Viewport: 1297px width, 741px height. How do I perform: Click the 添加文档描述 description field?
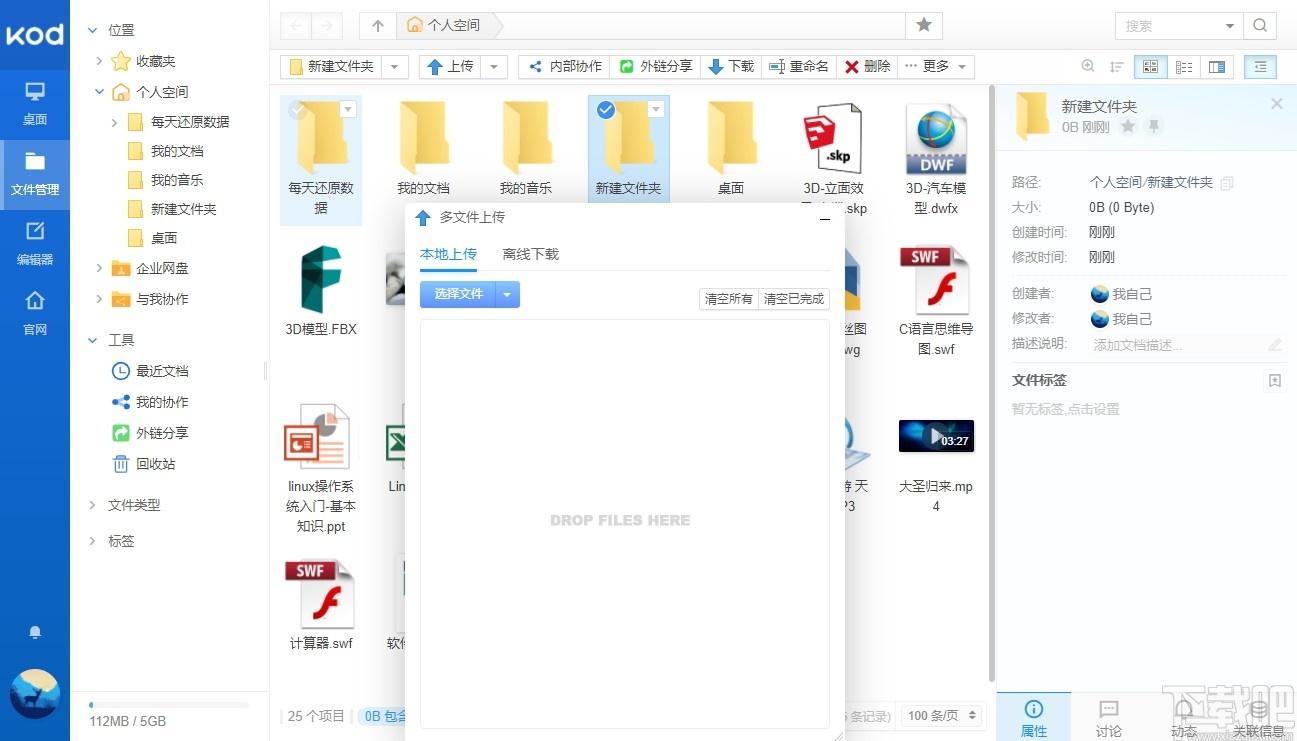click(1175, 344)
